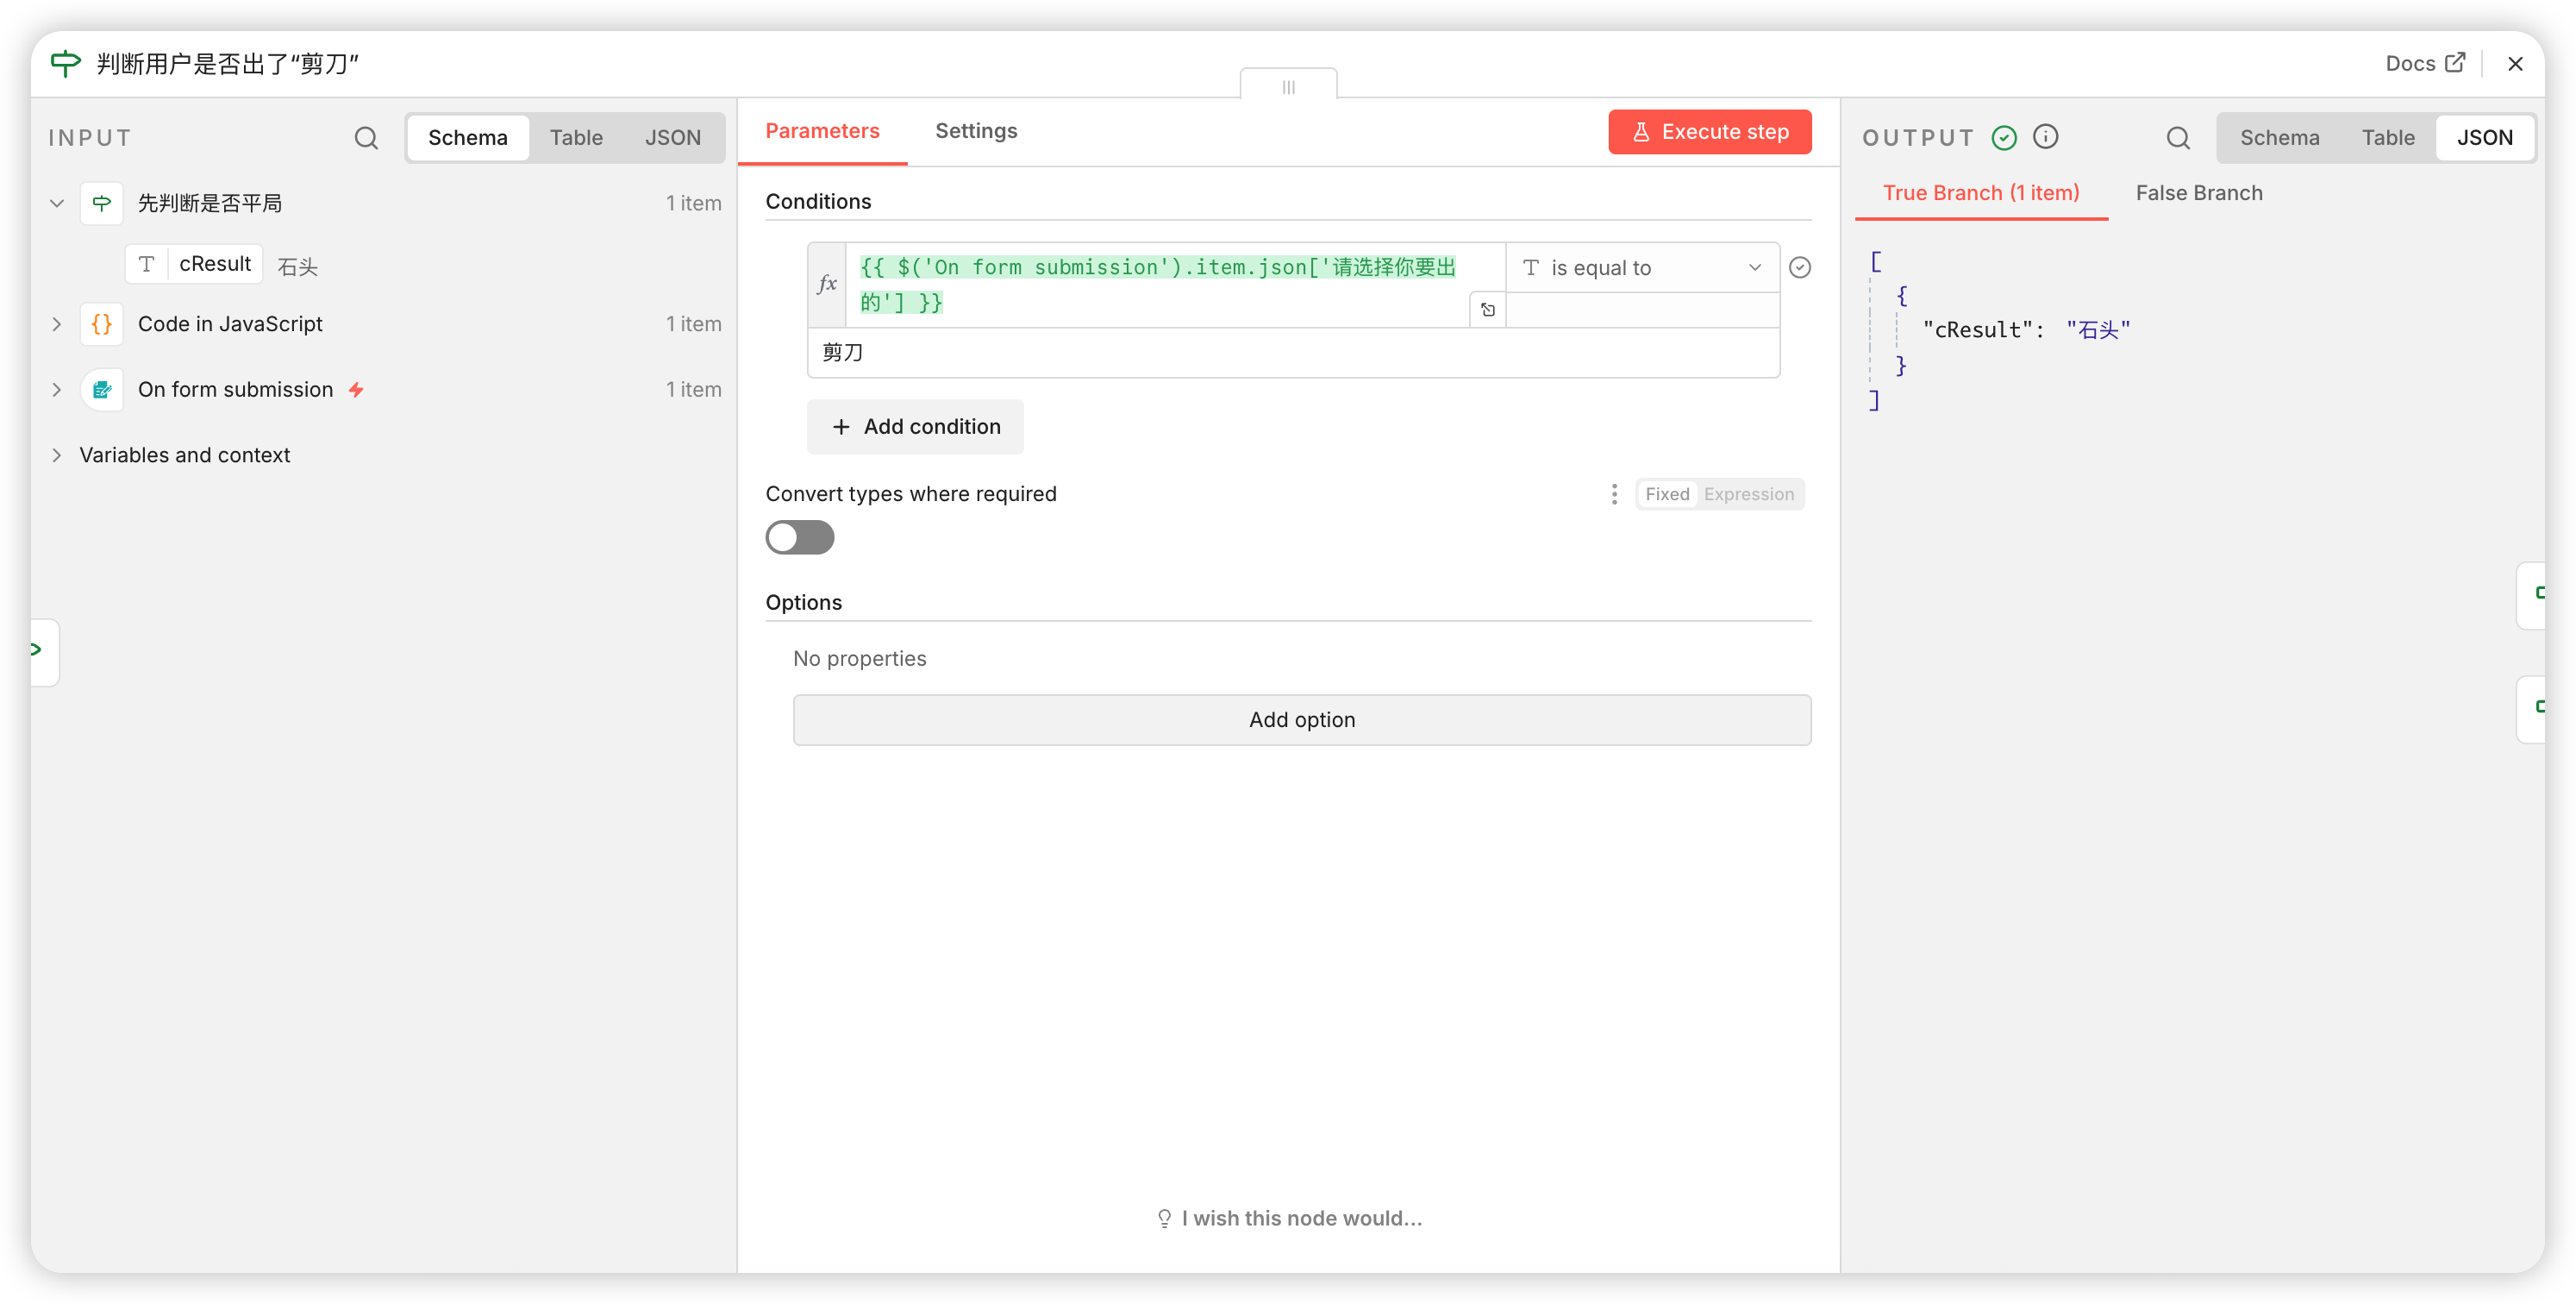Click the 剪刀 comparison value field
The width and height of the screenshot is (2576, 1304).
coord(1292,353)
